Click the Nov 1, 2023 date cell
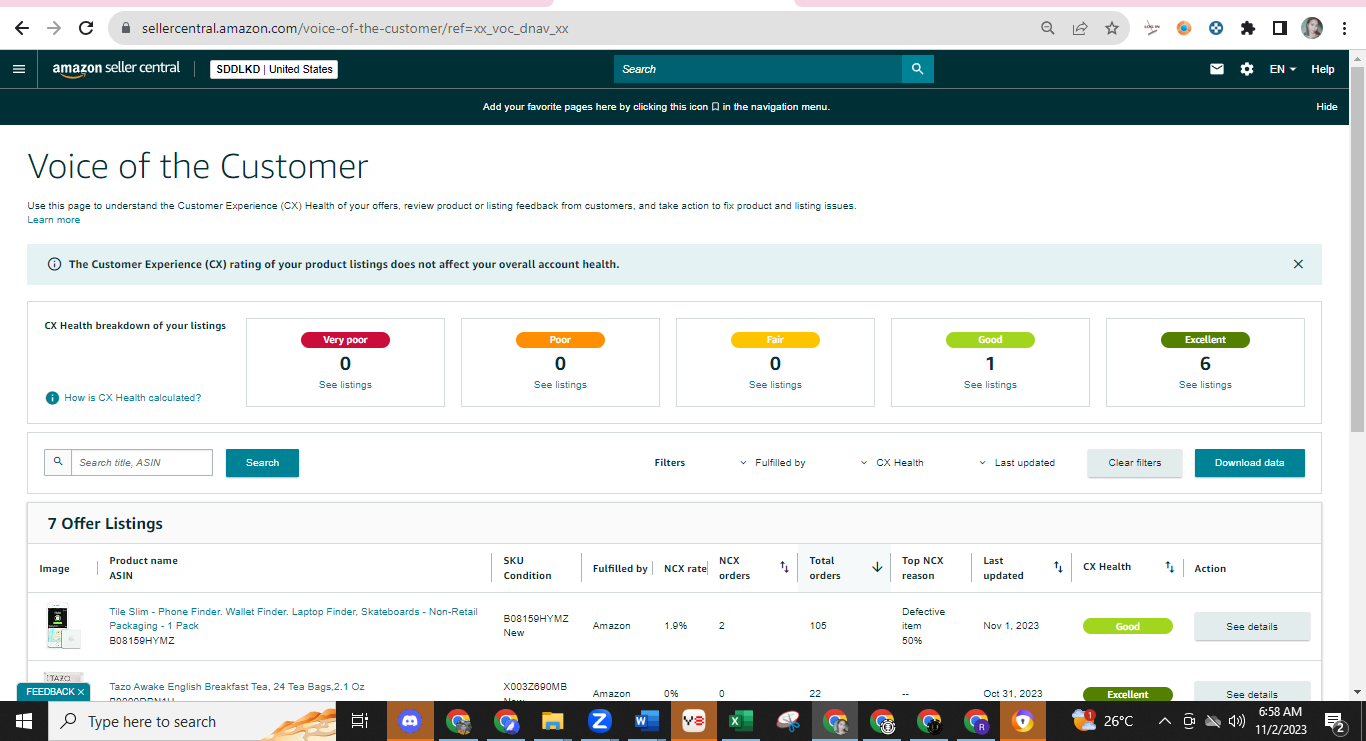1366x741 pixels. 1011,626
